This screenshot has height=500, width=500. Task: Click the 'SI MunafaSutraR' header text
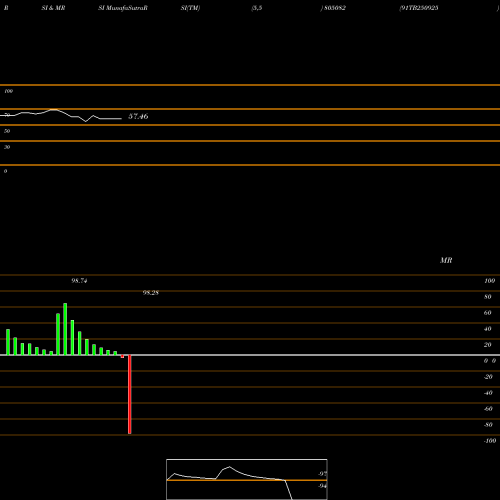[x=123, y=8]
